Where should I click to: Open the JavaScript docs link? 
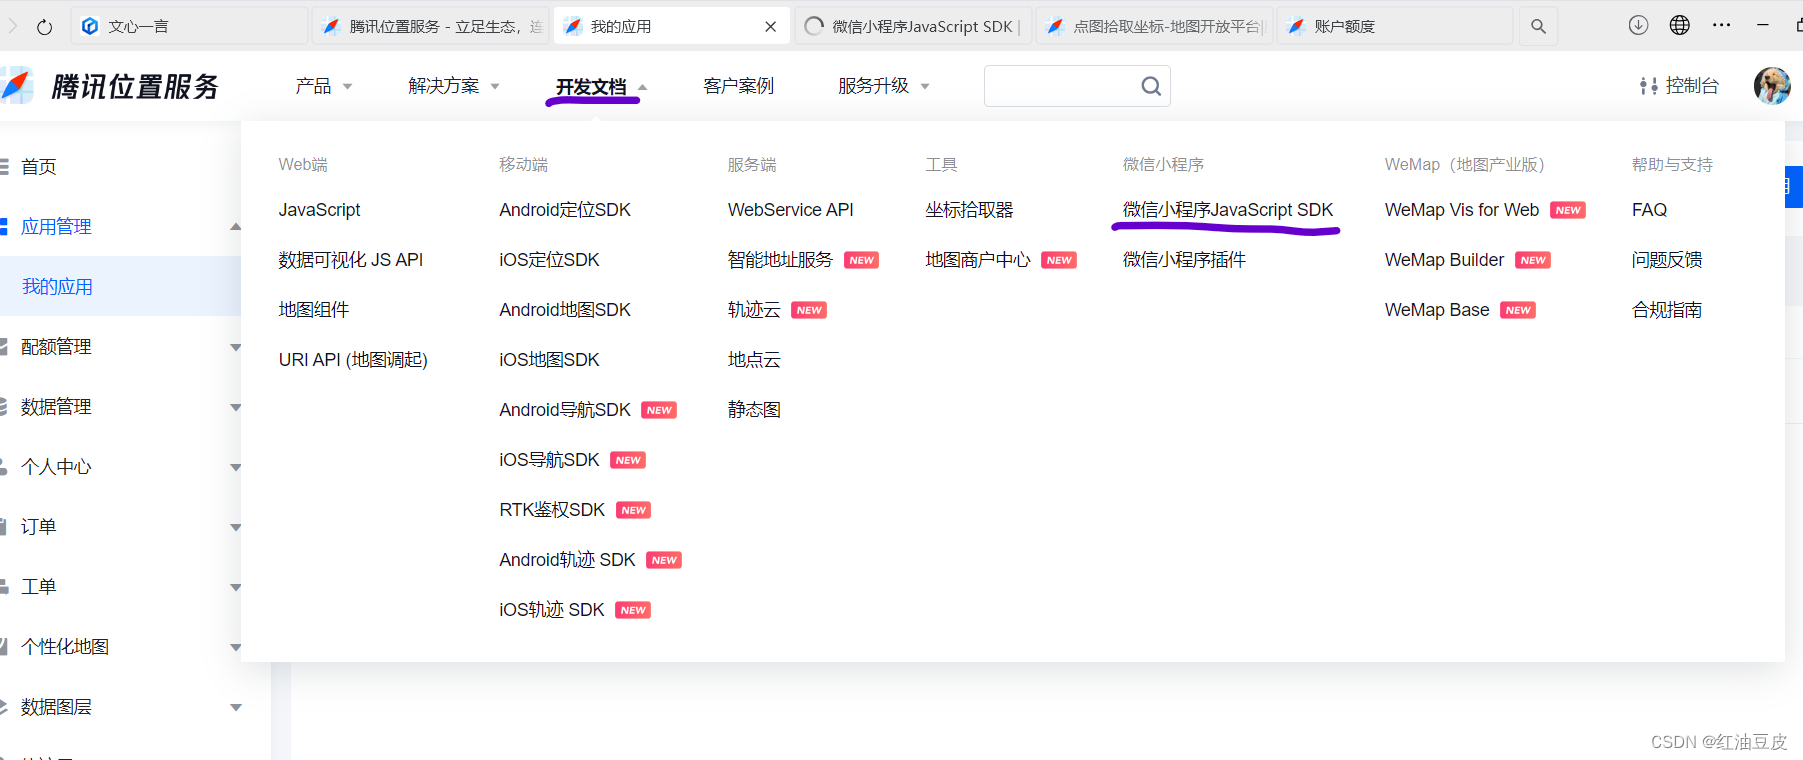[x=319, y=210]
